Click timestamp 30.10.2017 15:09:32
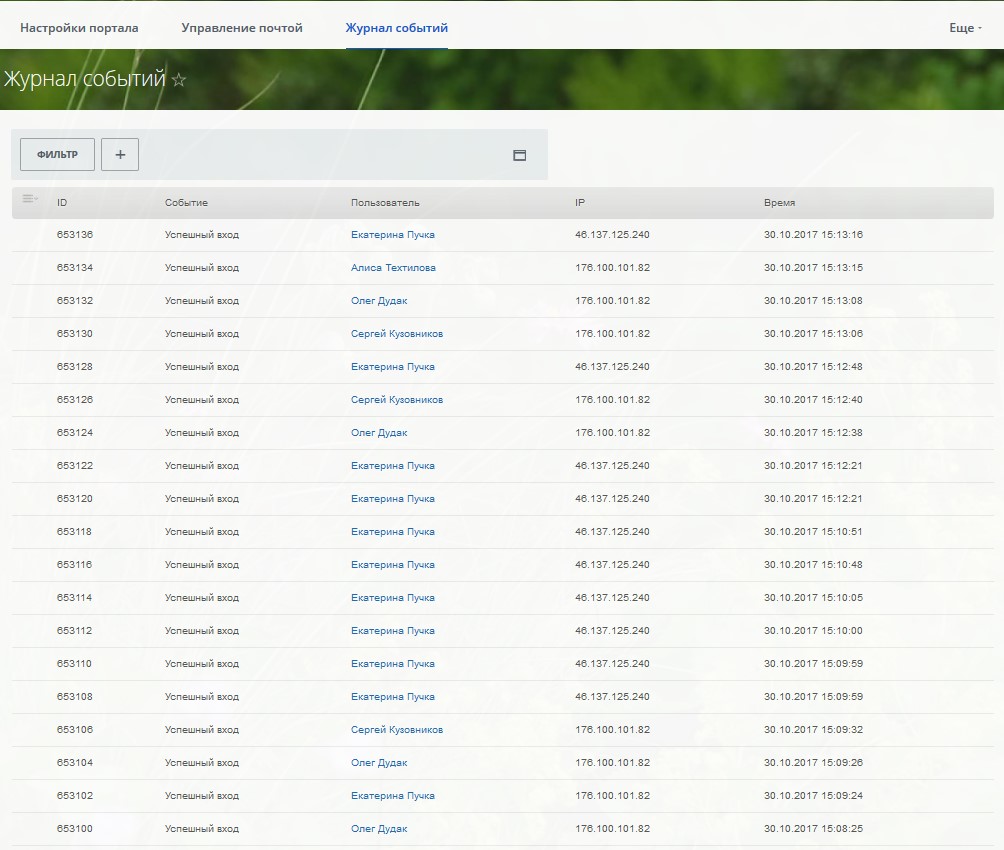Screen dimensions: 1004x850 [x=813, y=730]
